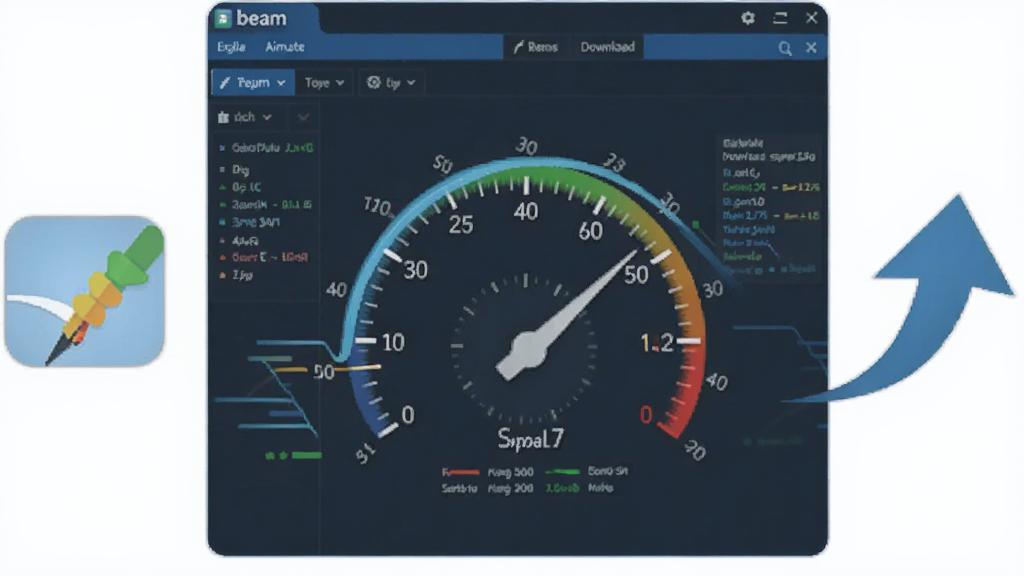
Task: Click the dimmed chevron beside the "ich" dropdown
Action: 303,118
